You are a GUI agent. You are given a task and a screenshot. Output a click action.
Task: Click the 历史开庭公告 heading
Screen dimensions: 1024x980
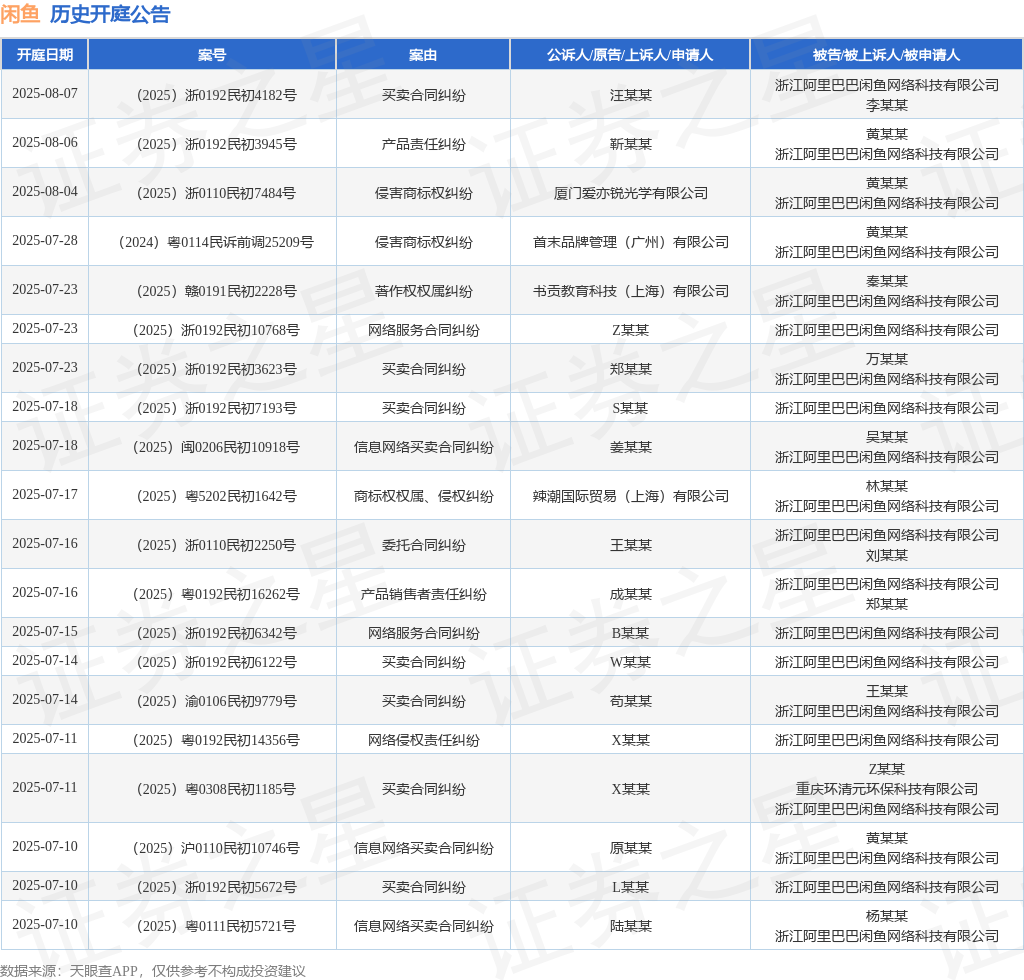click(110, 14)
